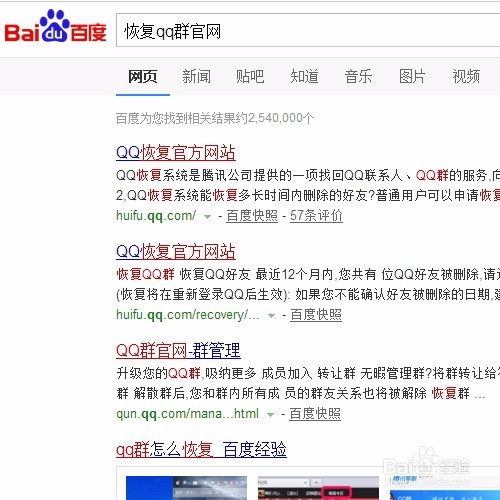Image resolution: width=500 pixels, height=500 pixels.
Task: Focus the search box containing 恢复qq群官网
Action: tap(308, 31)
